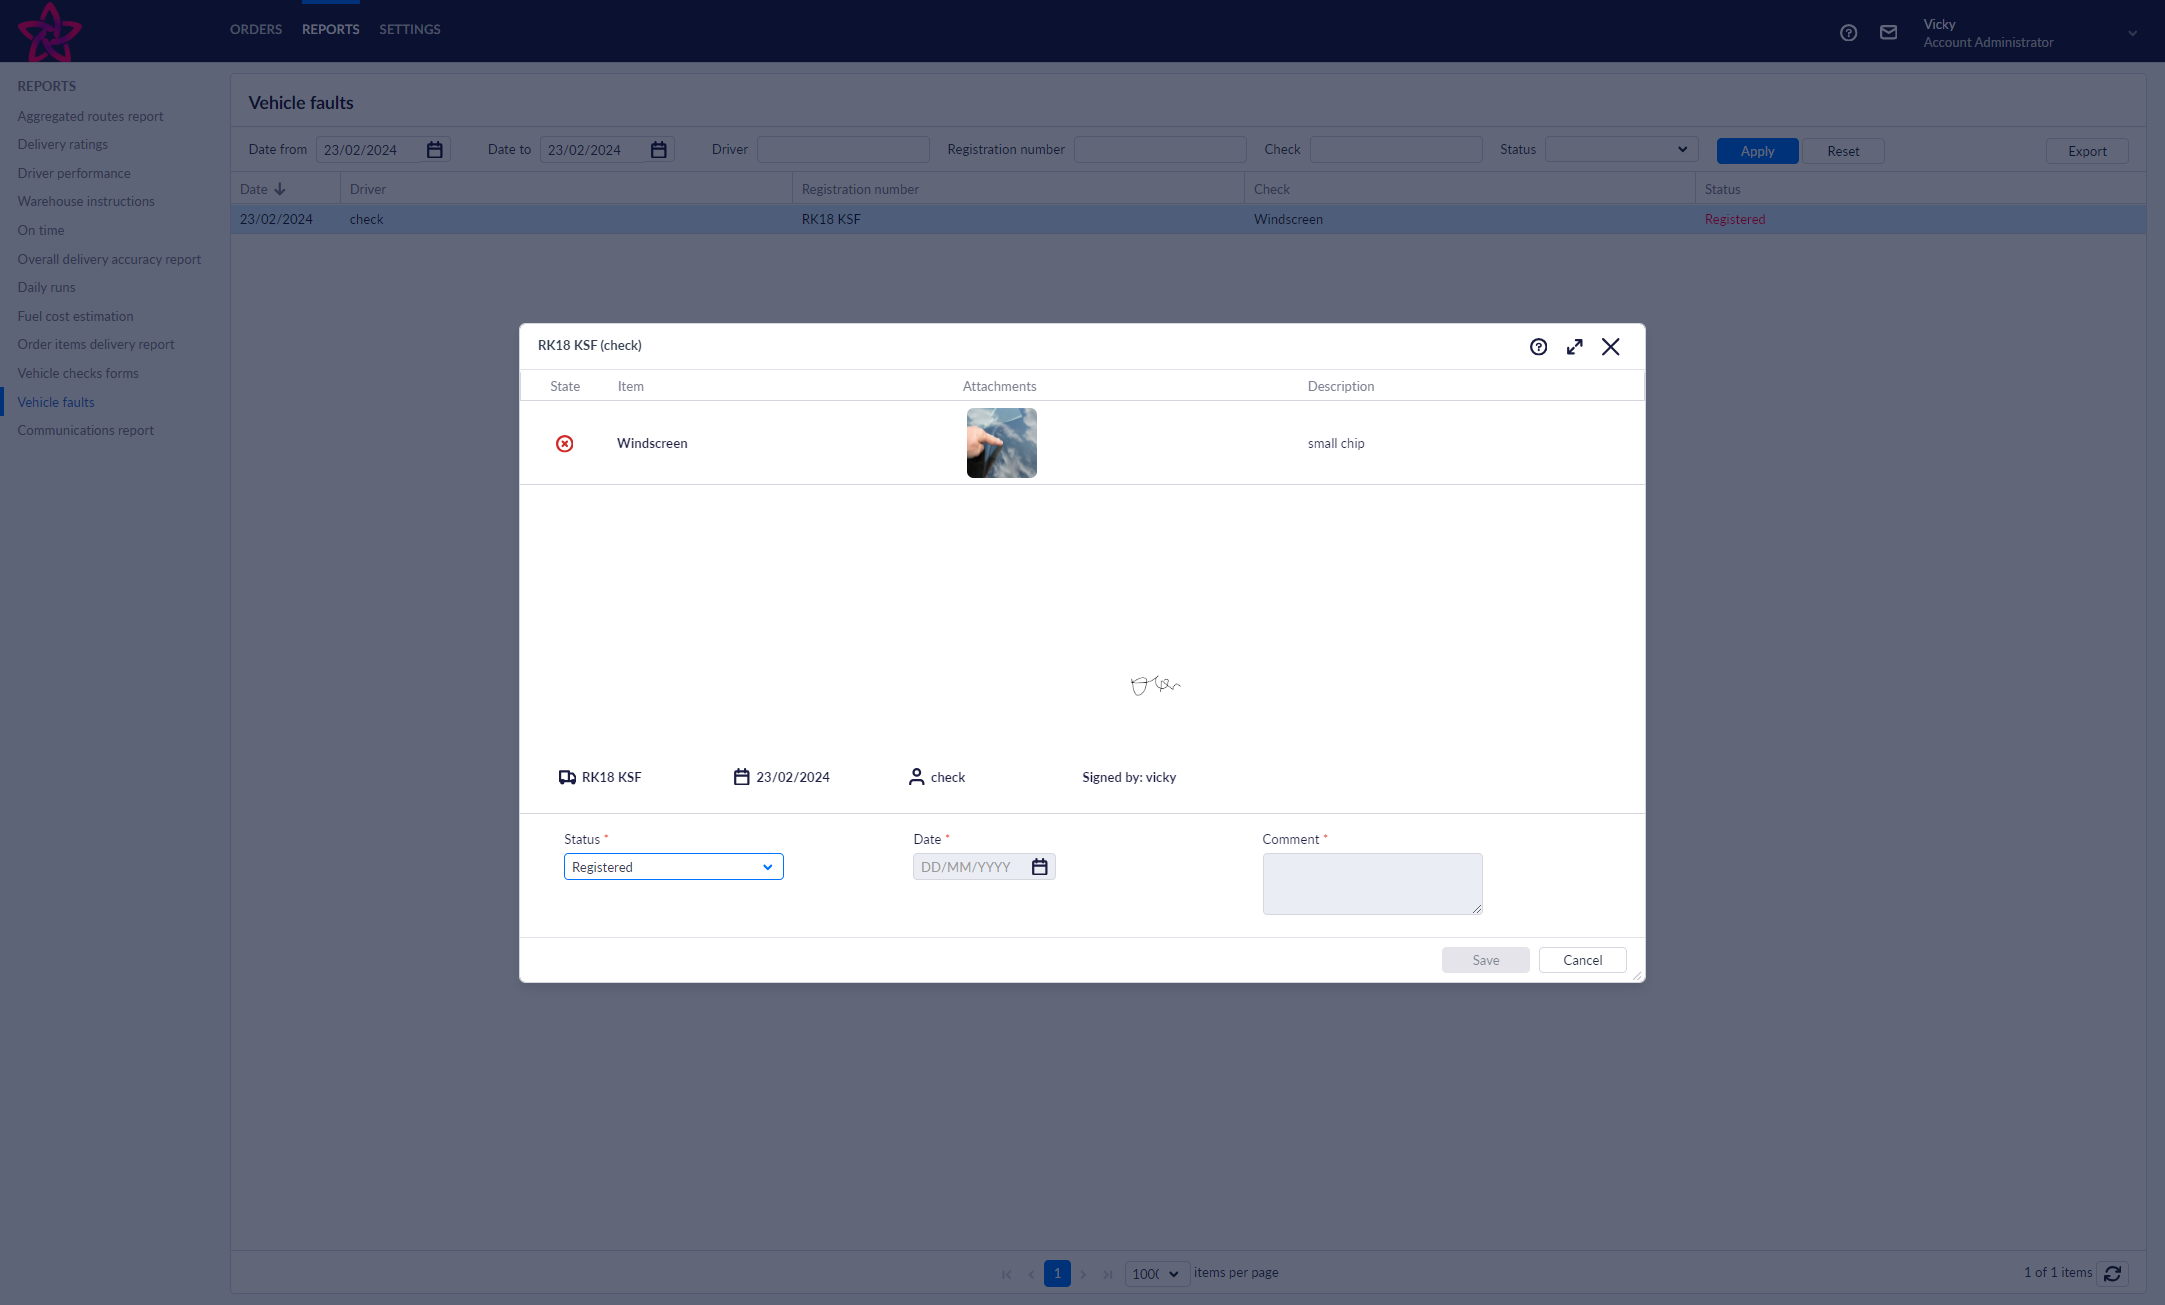Open the help icon in the dialog header
This screenshot has width=2165, height=1305.
pos(1538,347)
